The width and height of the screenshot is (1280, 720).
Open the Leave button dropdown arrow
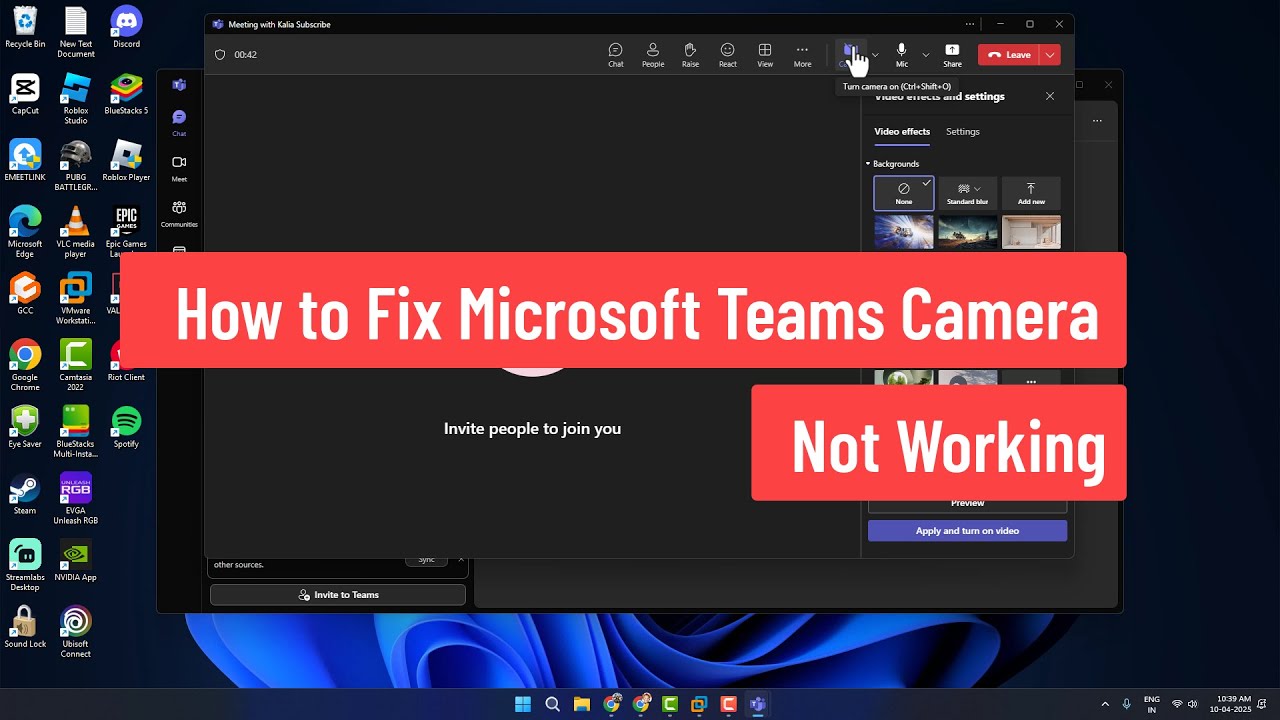(x=1050, y=55)
